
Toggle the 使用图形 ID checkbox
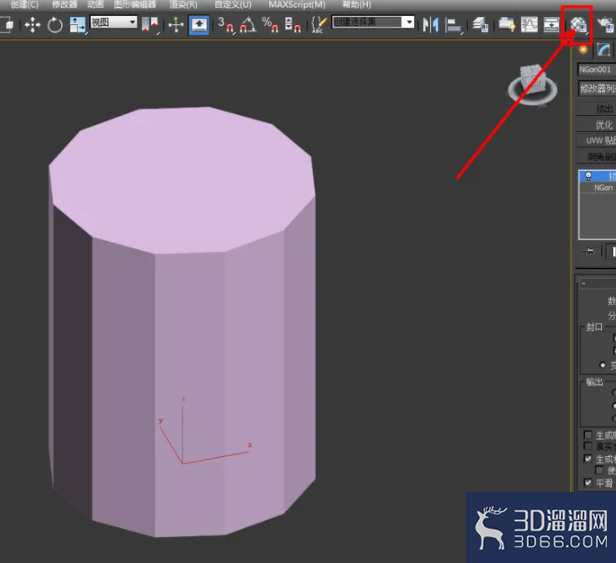click(599, 470)
